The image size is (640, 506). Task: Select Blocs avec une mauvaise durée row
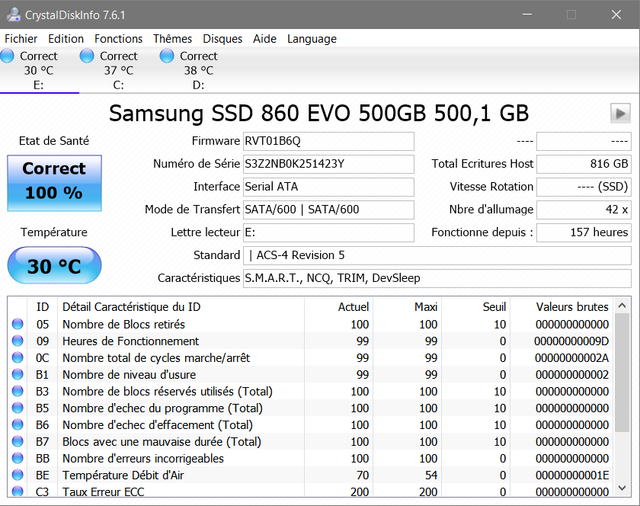coord(311,442)
